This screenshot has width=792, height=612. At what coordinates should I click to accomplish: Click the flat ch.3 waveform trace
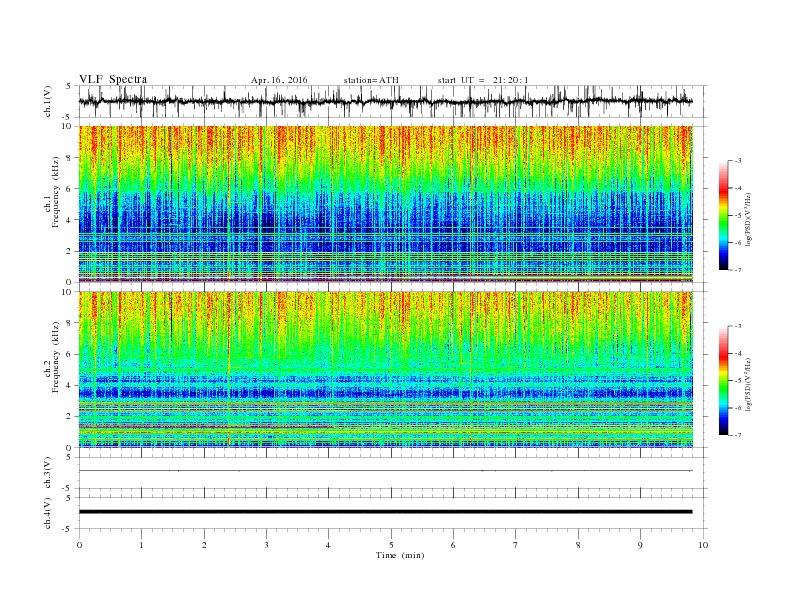point(385,471)
